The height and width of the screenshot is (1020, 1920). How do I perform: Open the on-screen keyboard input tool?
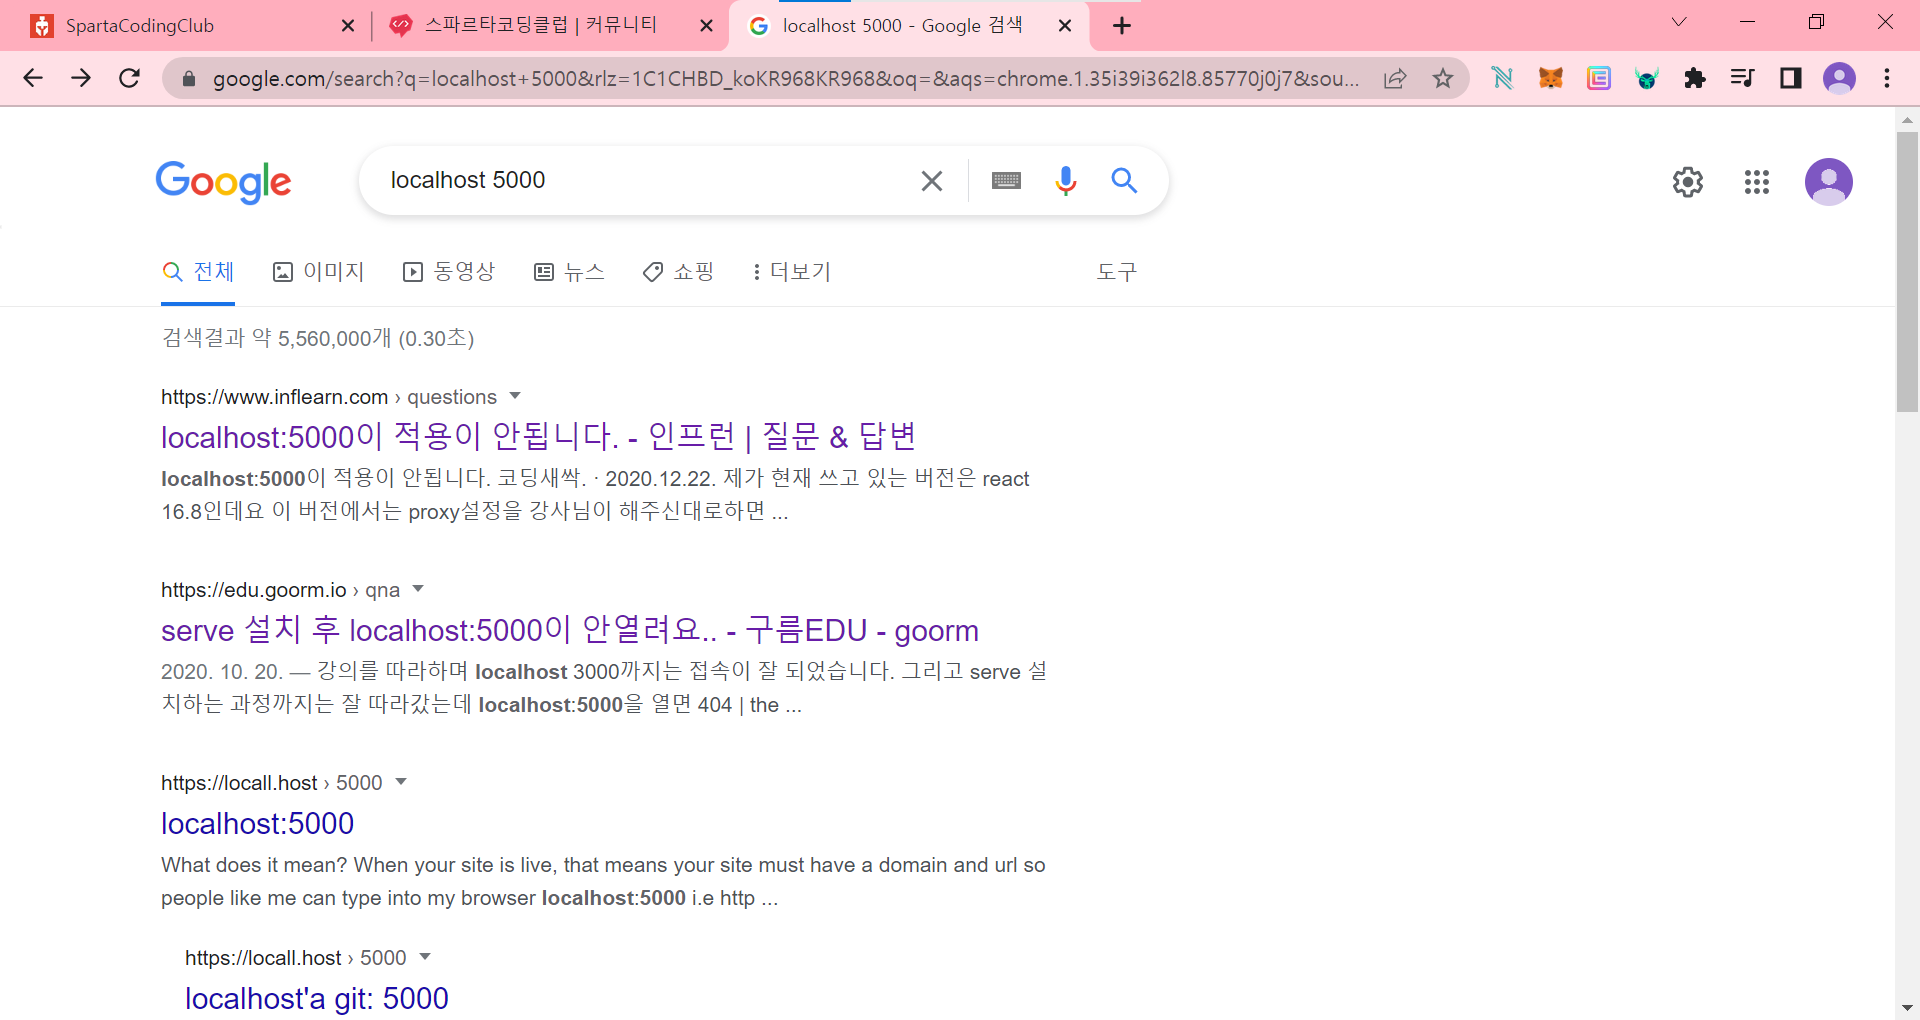coord(1006,181)
